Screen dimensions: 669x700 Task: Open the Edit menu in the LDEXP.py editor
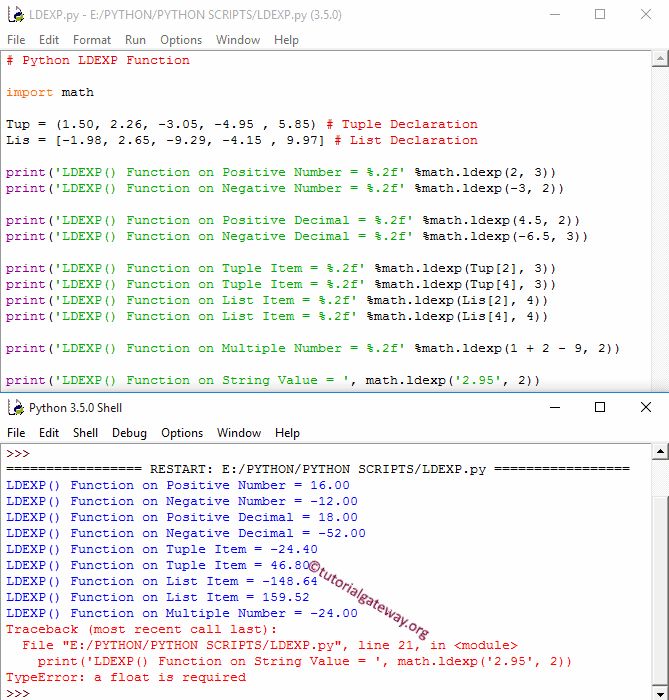coord(49,40)
